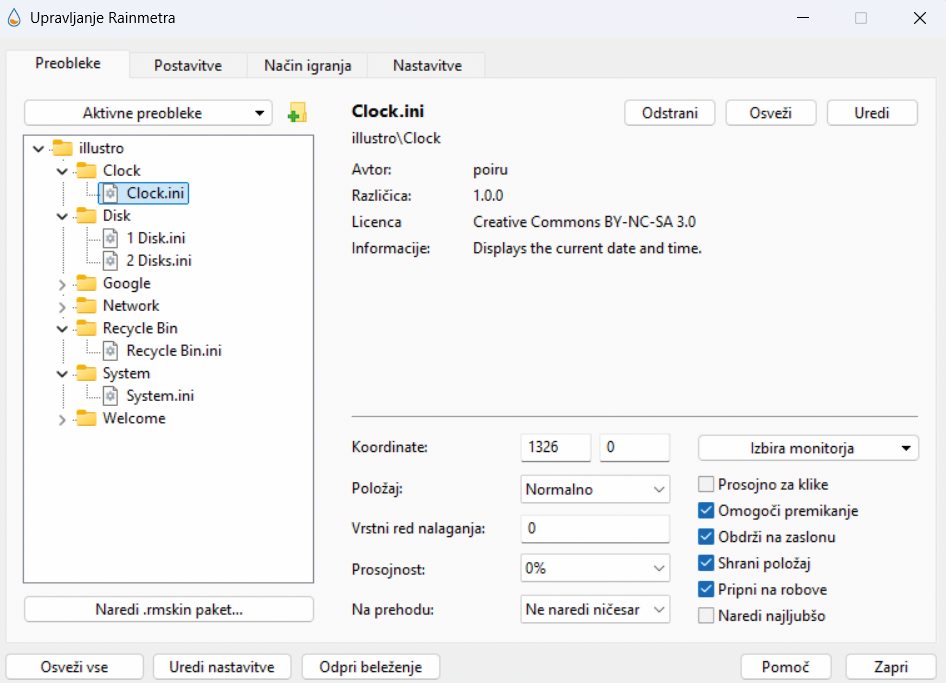Open the Položaj combo box set to Normalno
Screen dimensions: 946x683
coord(595,489)
